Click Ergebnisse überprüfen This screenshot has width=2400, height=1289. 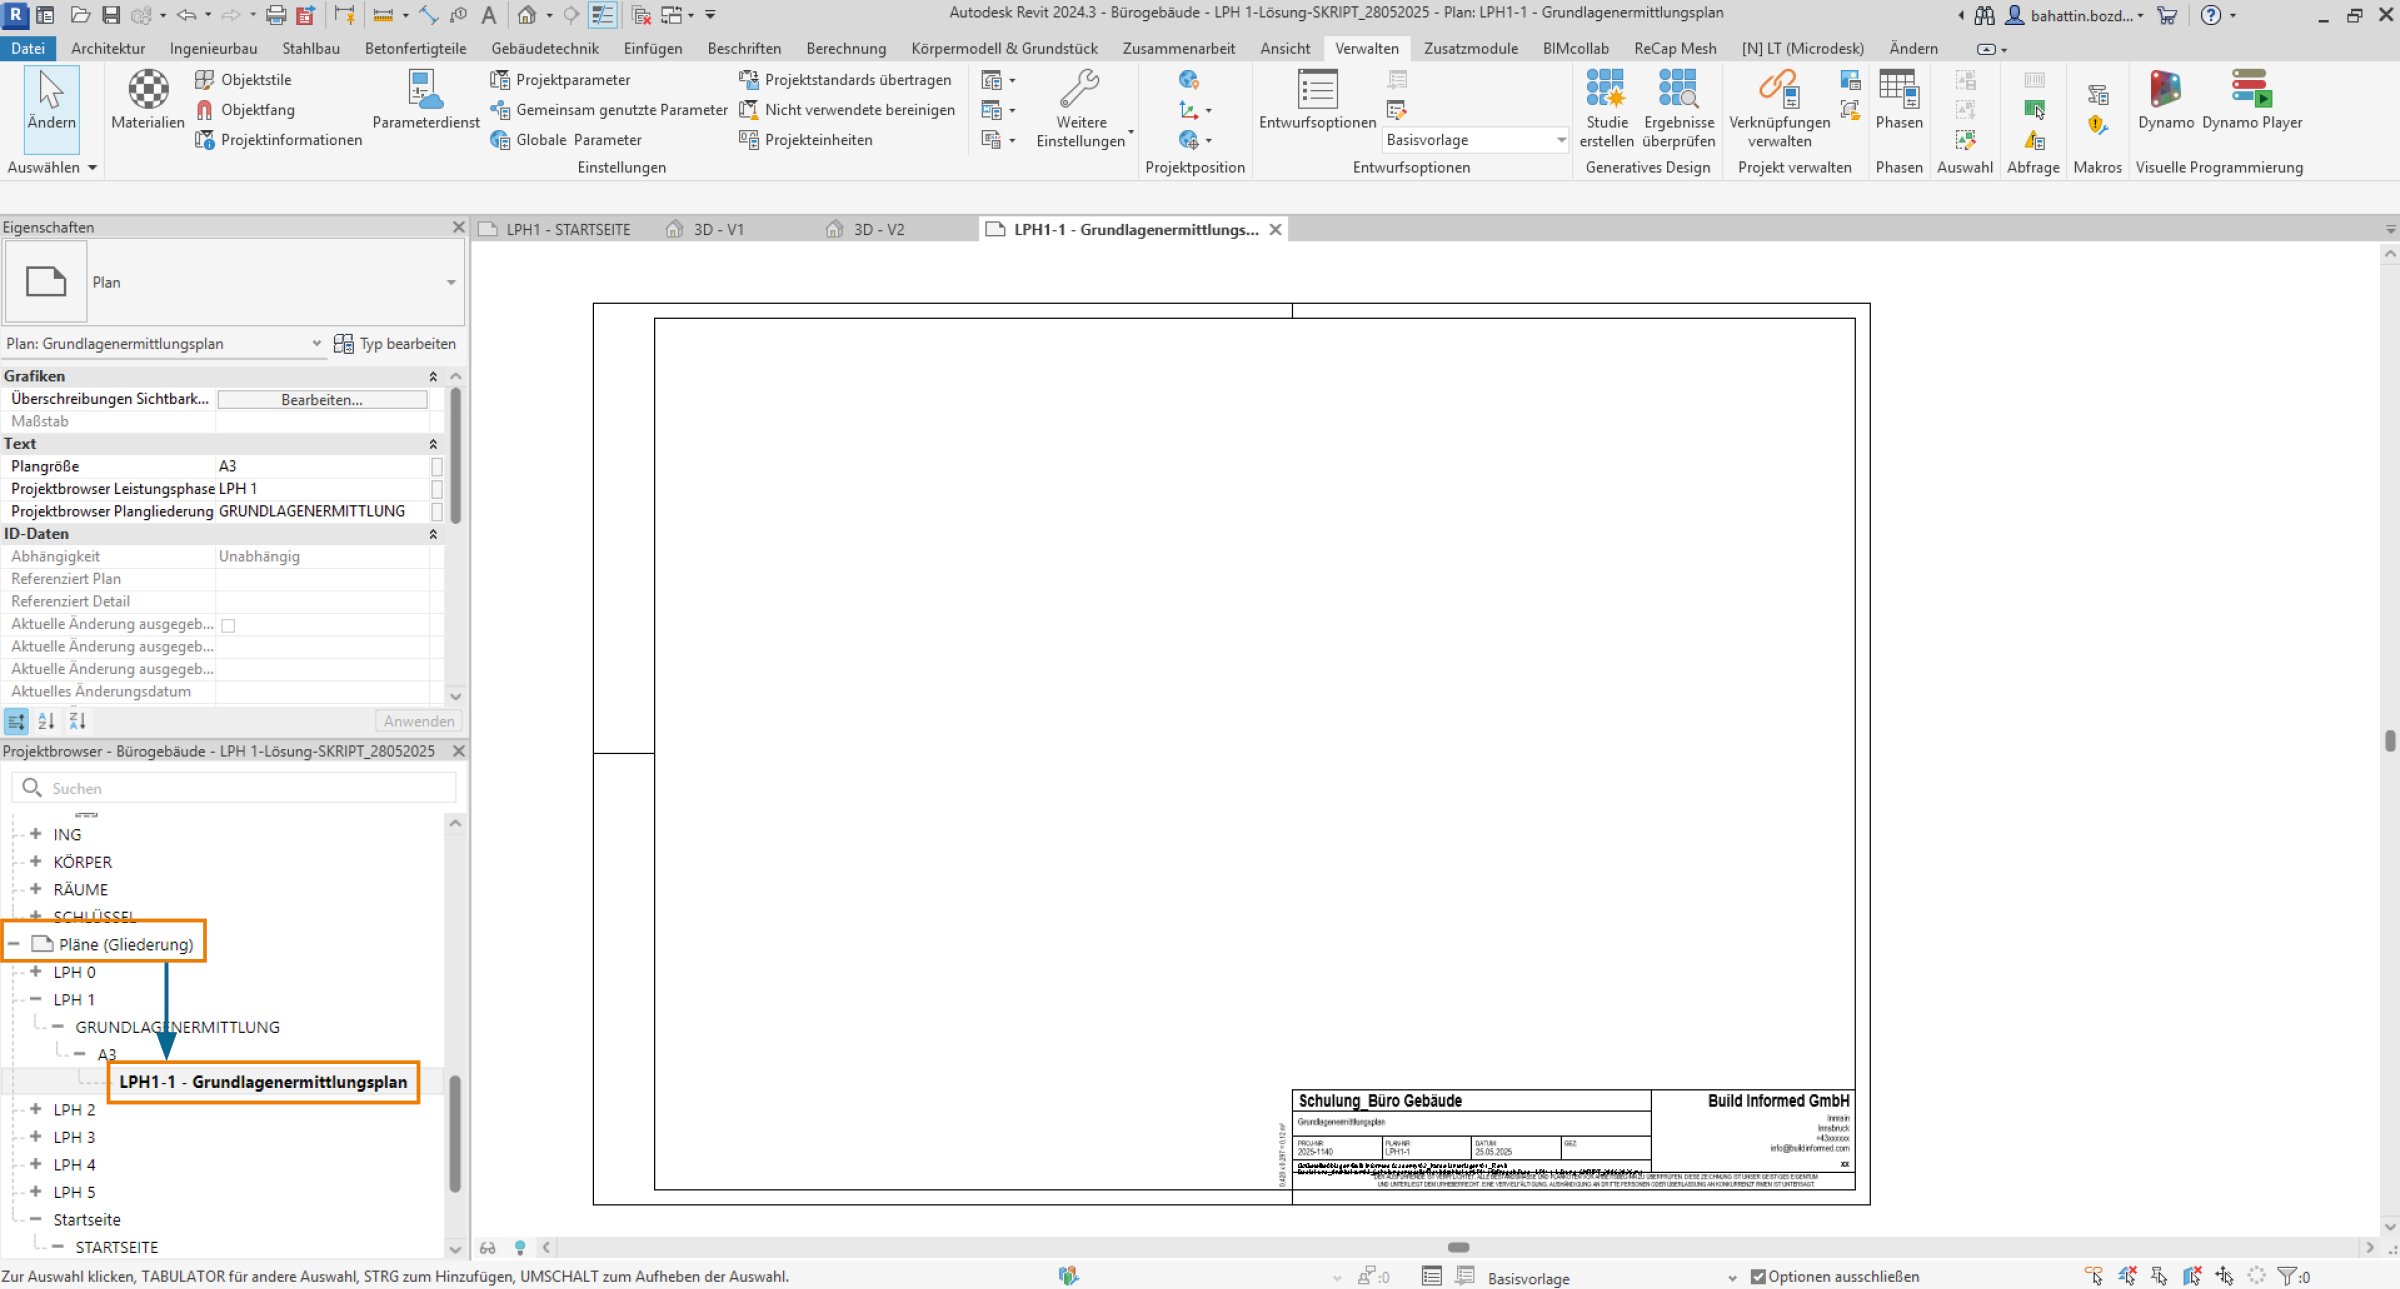pos(1678,108)
